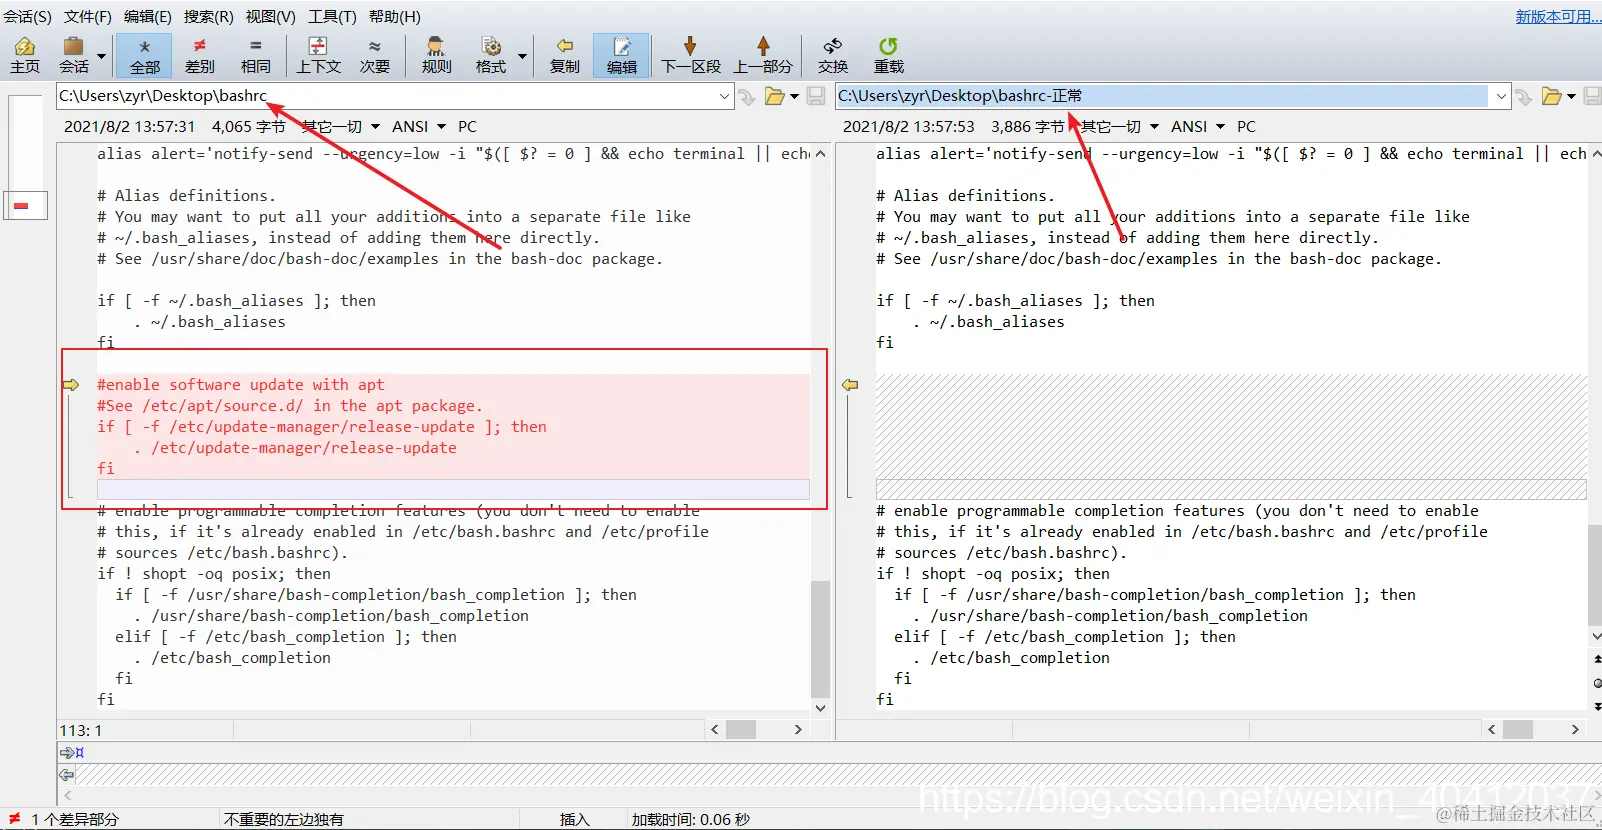
Task: Toggle the 编辑 edit mode button
Action: [x=622, y=56]
